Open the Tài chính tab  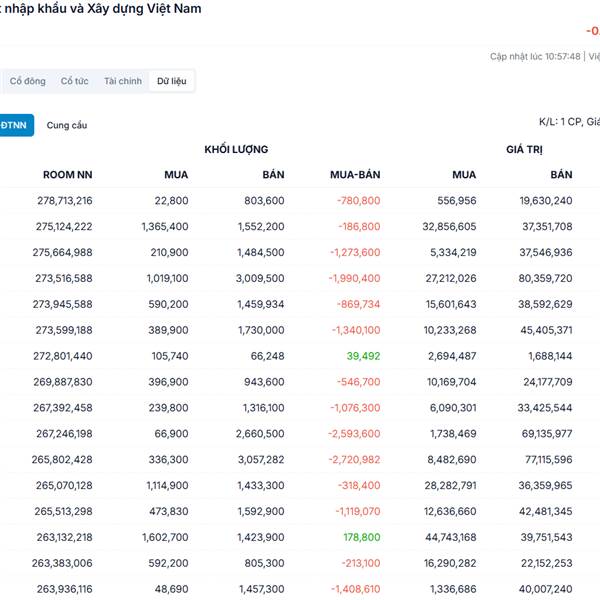(123, 81)
